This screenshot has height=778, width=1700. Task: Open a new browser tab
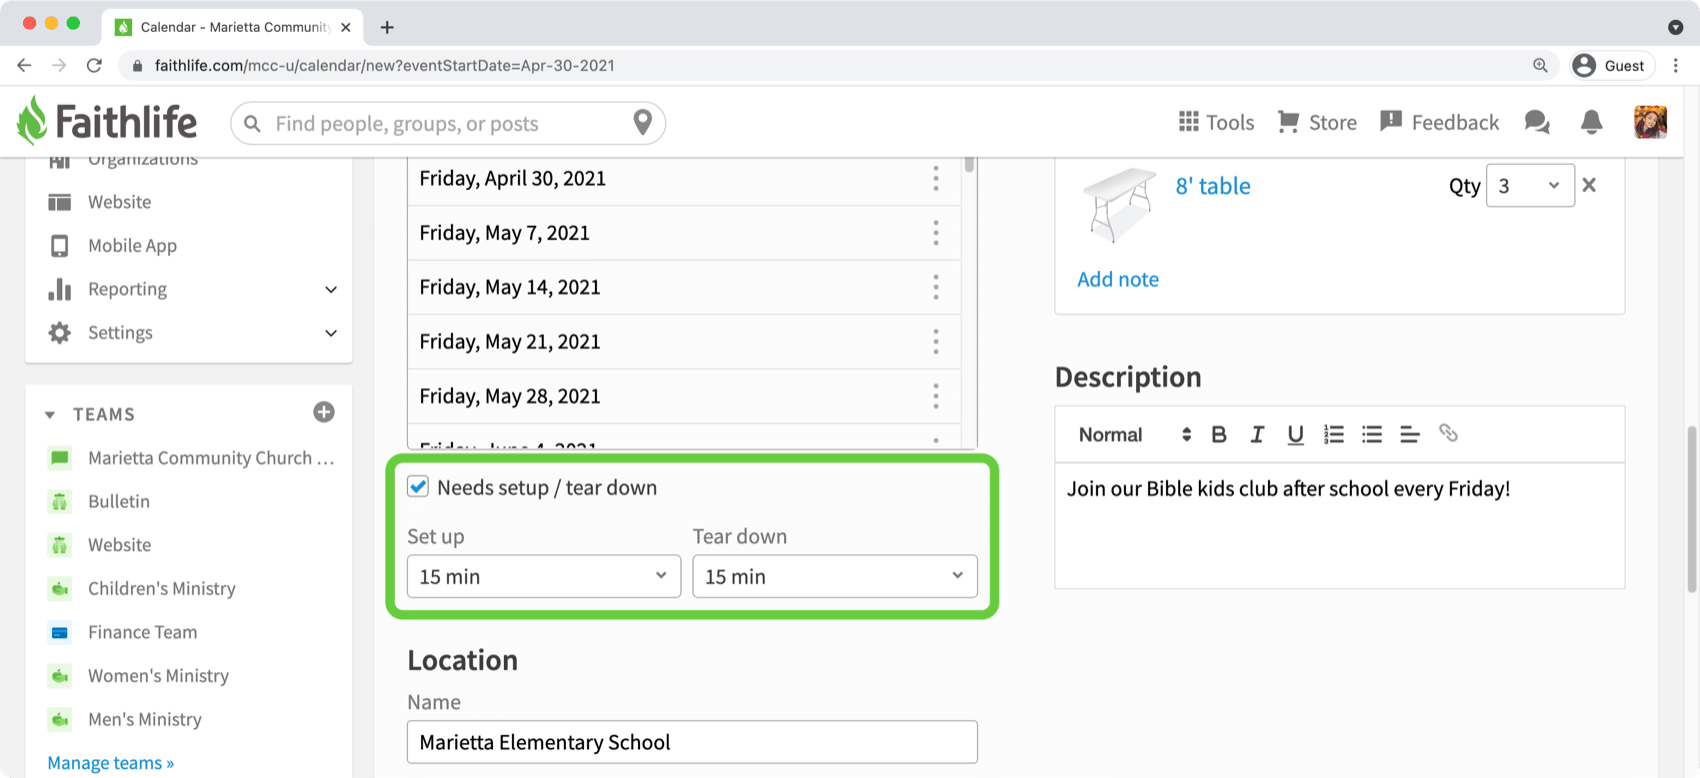tap(387, 27)
